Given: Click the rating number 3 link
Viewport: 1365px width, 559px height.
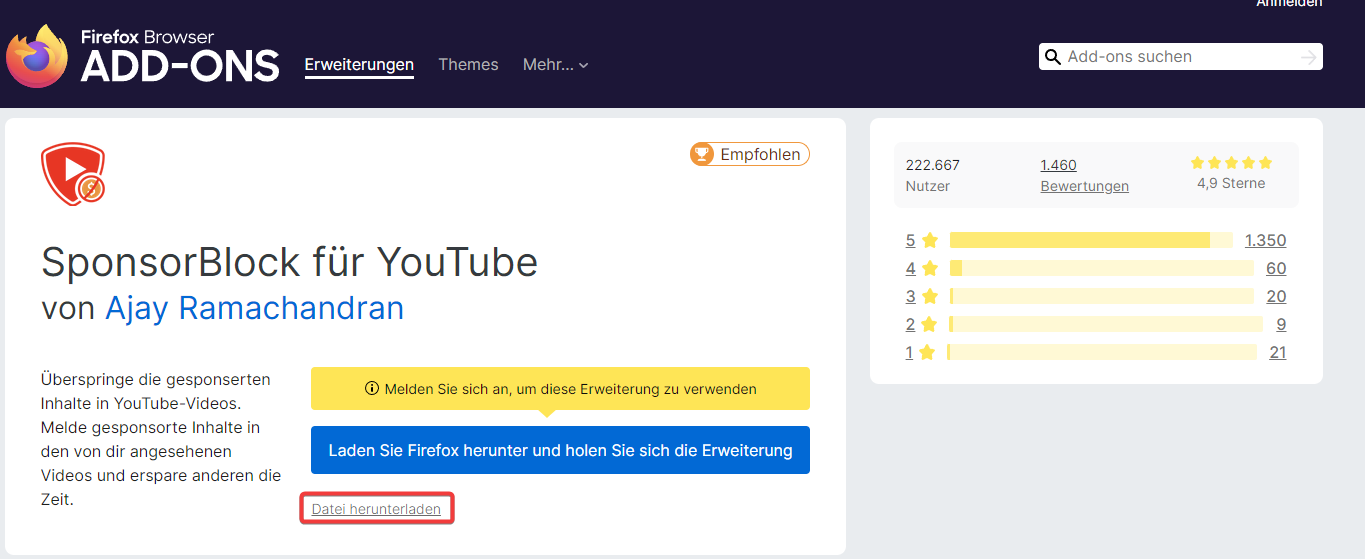Looking at the screenshot, I should [910, 296].
